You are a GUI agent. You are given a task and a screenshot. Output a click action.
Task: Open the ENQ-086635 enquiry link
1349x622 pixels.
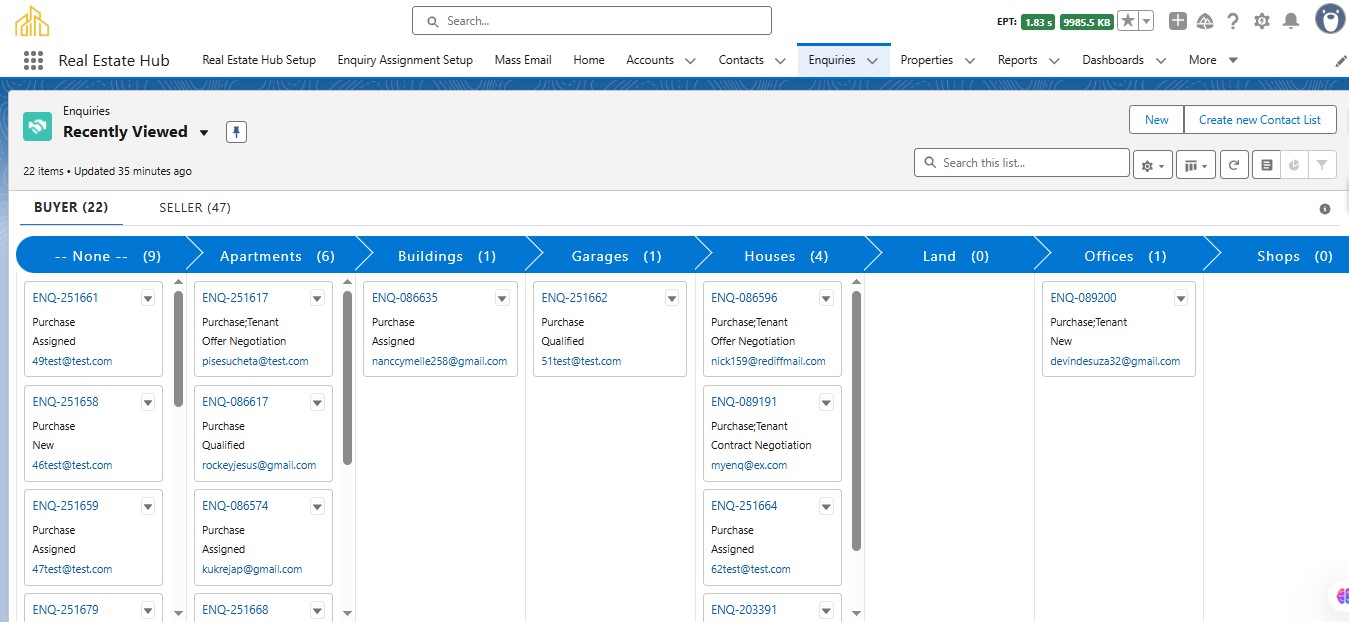click(405, 298)
